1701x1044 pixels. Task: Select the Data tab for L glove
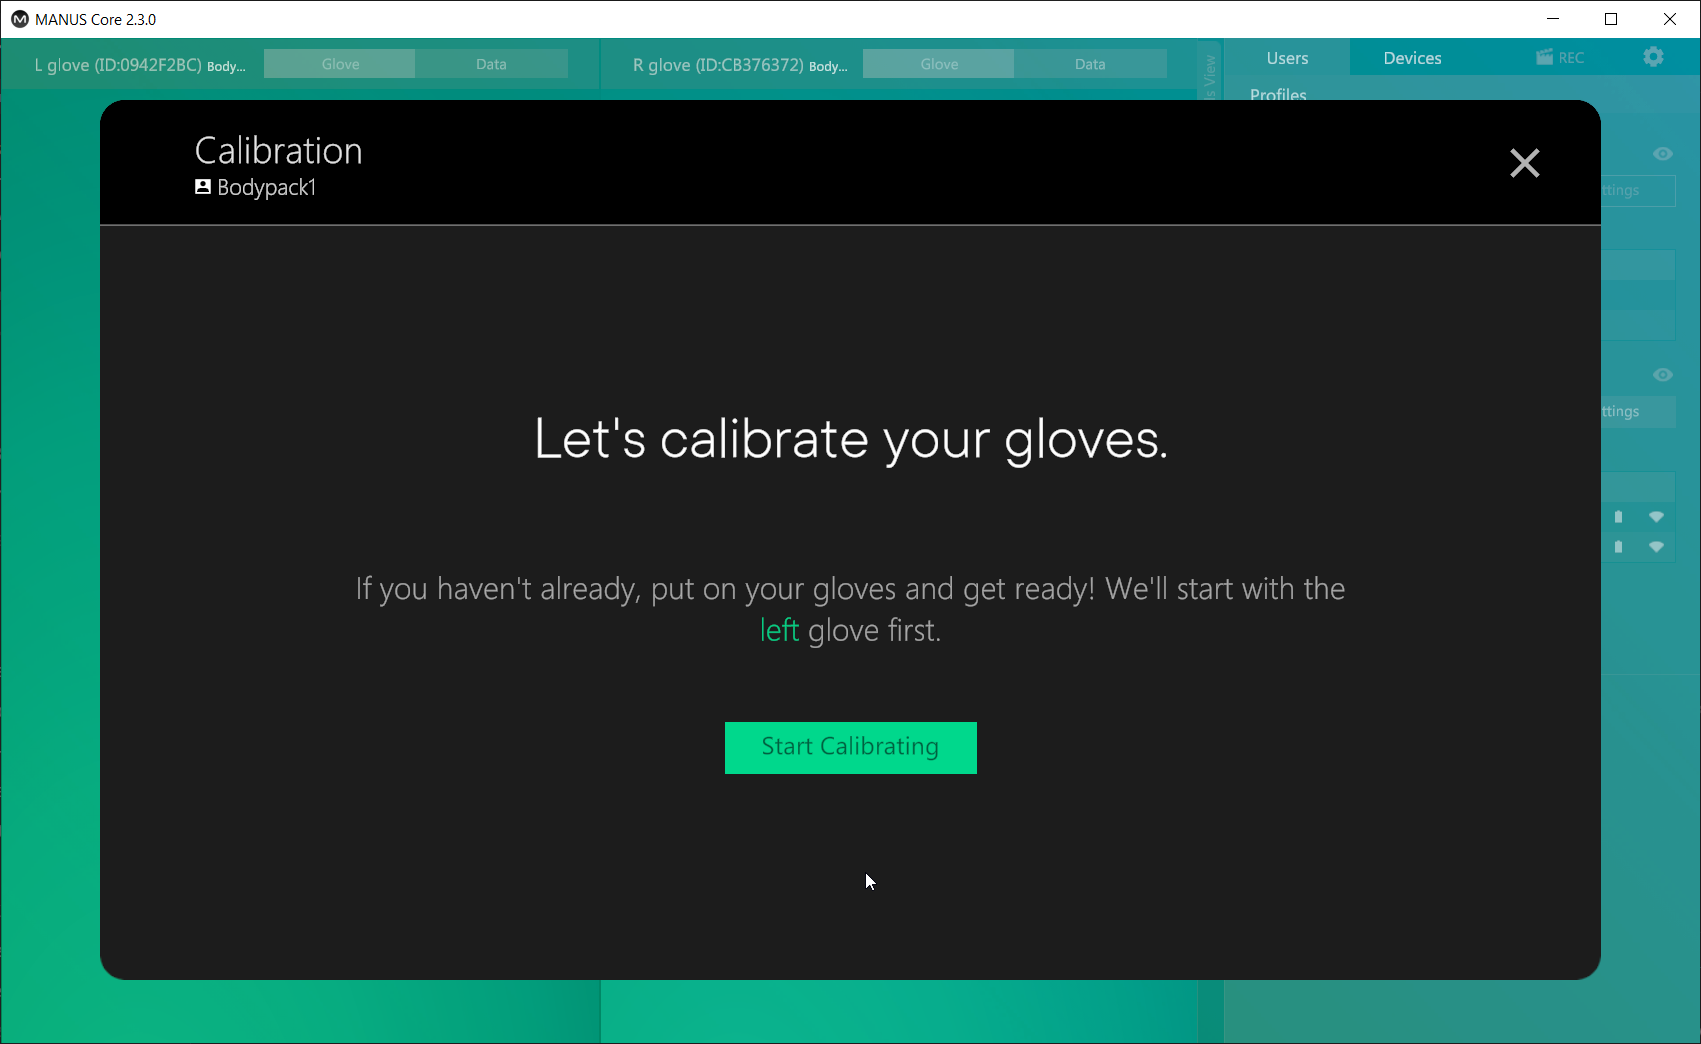[x=491, y=64]
